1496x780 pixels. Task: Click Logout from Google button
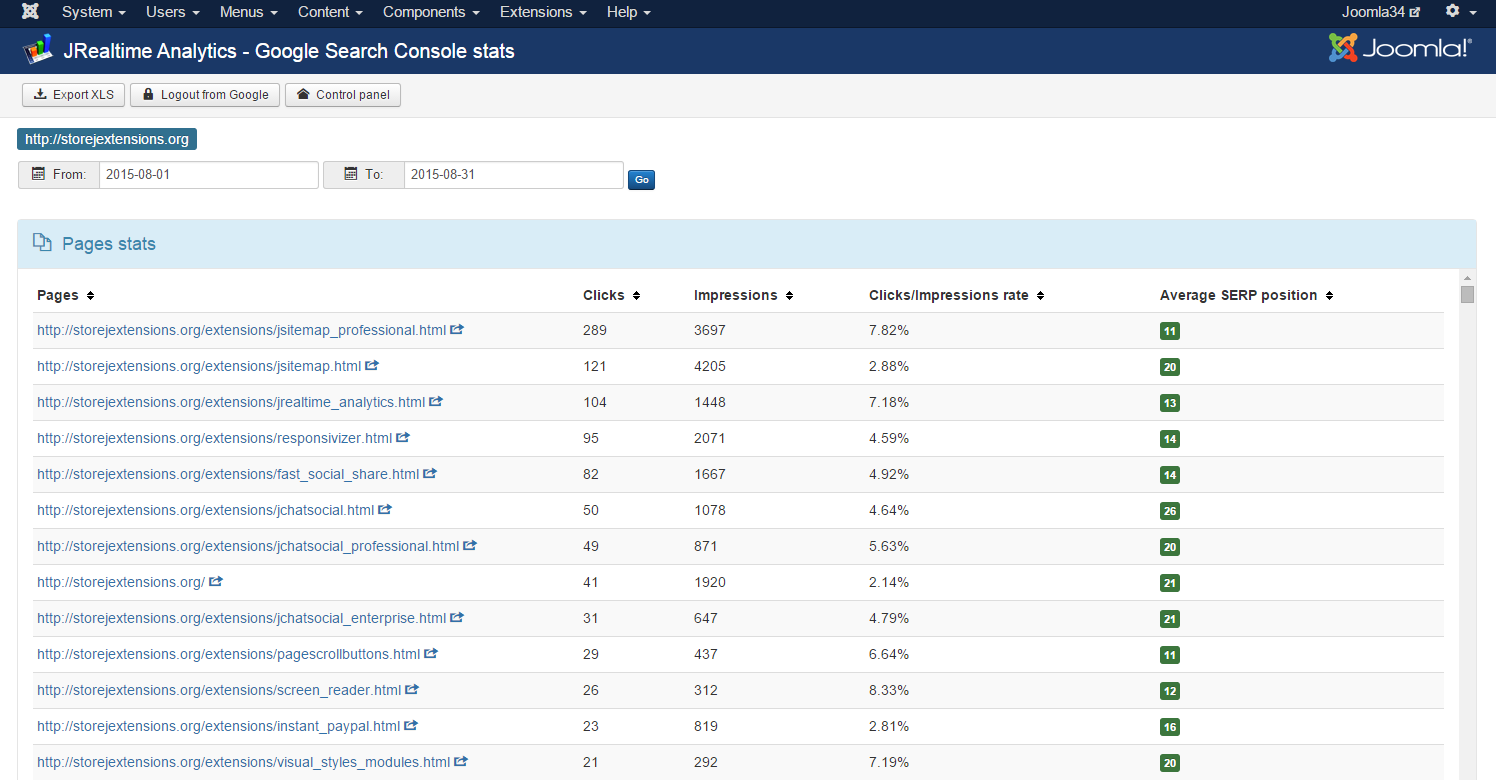click(205, 95)
